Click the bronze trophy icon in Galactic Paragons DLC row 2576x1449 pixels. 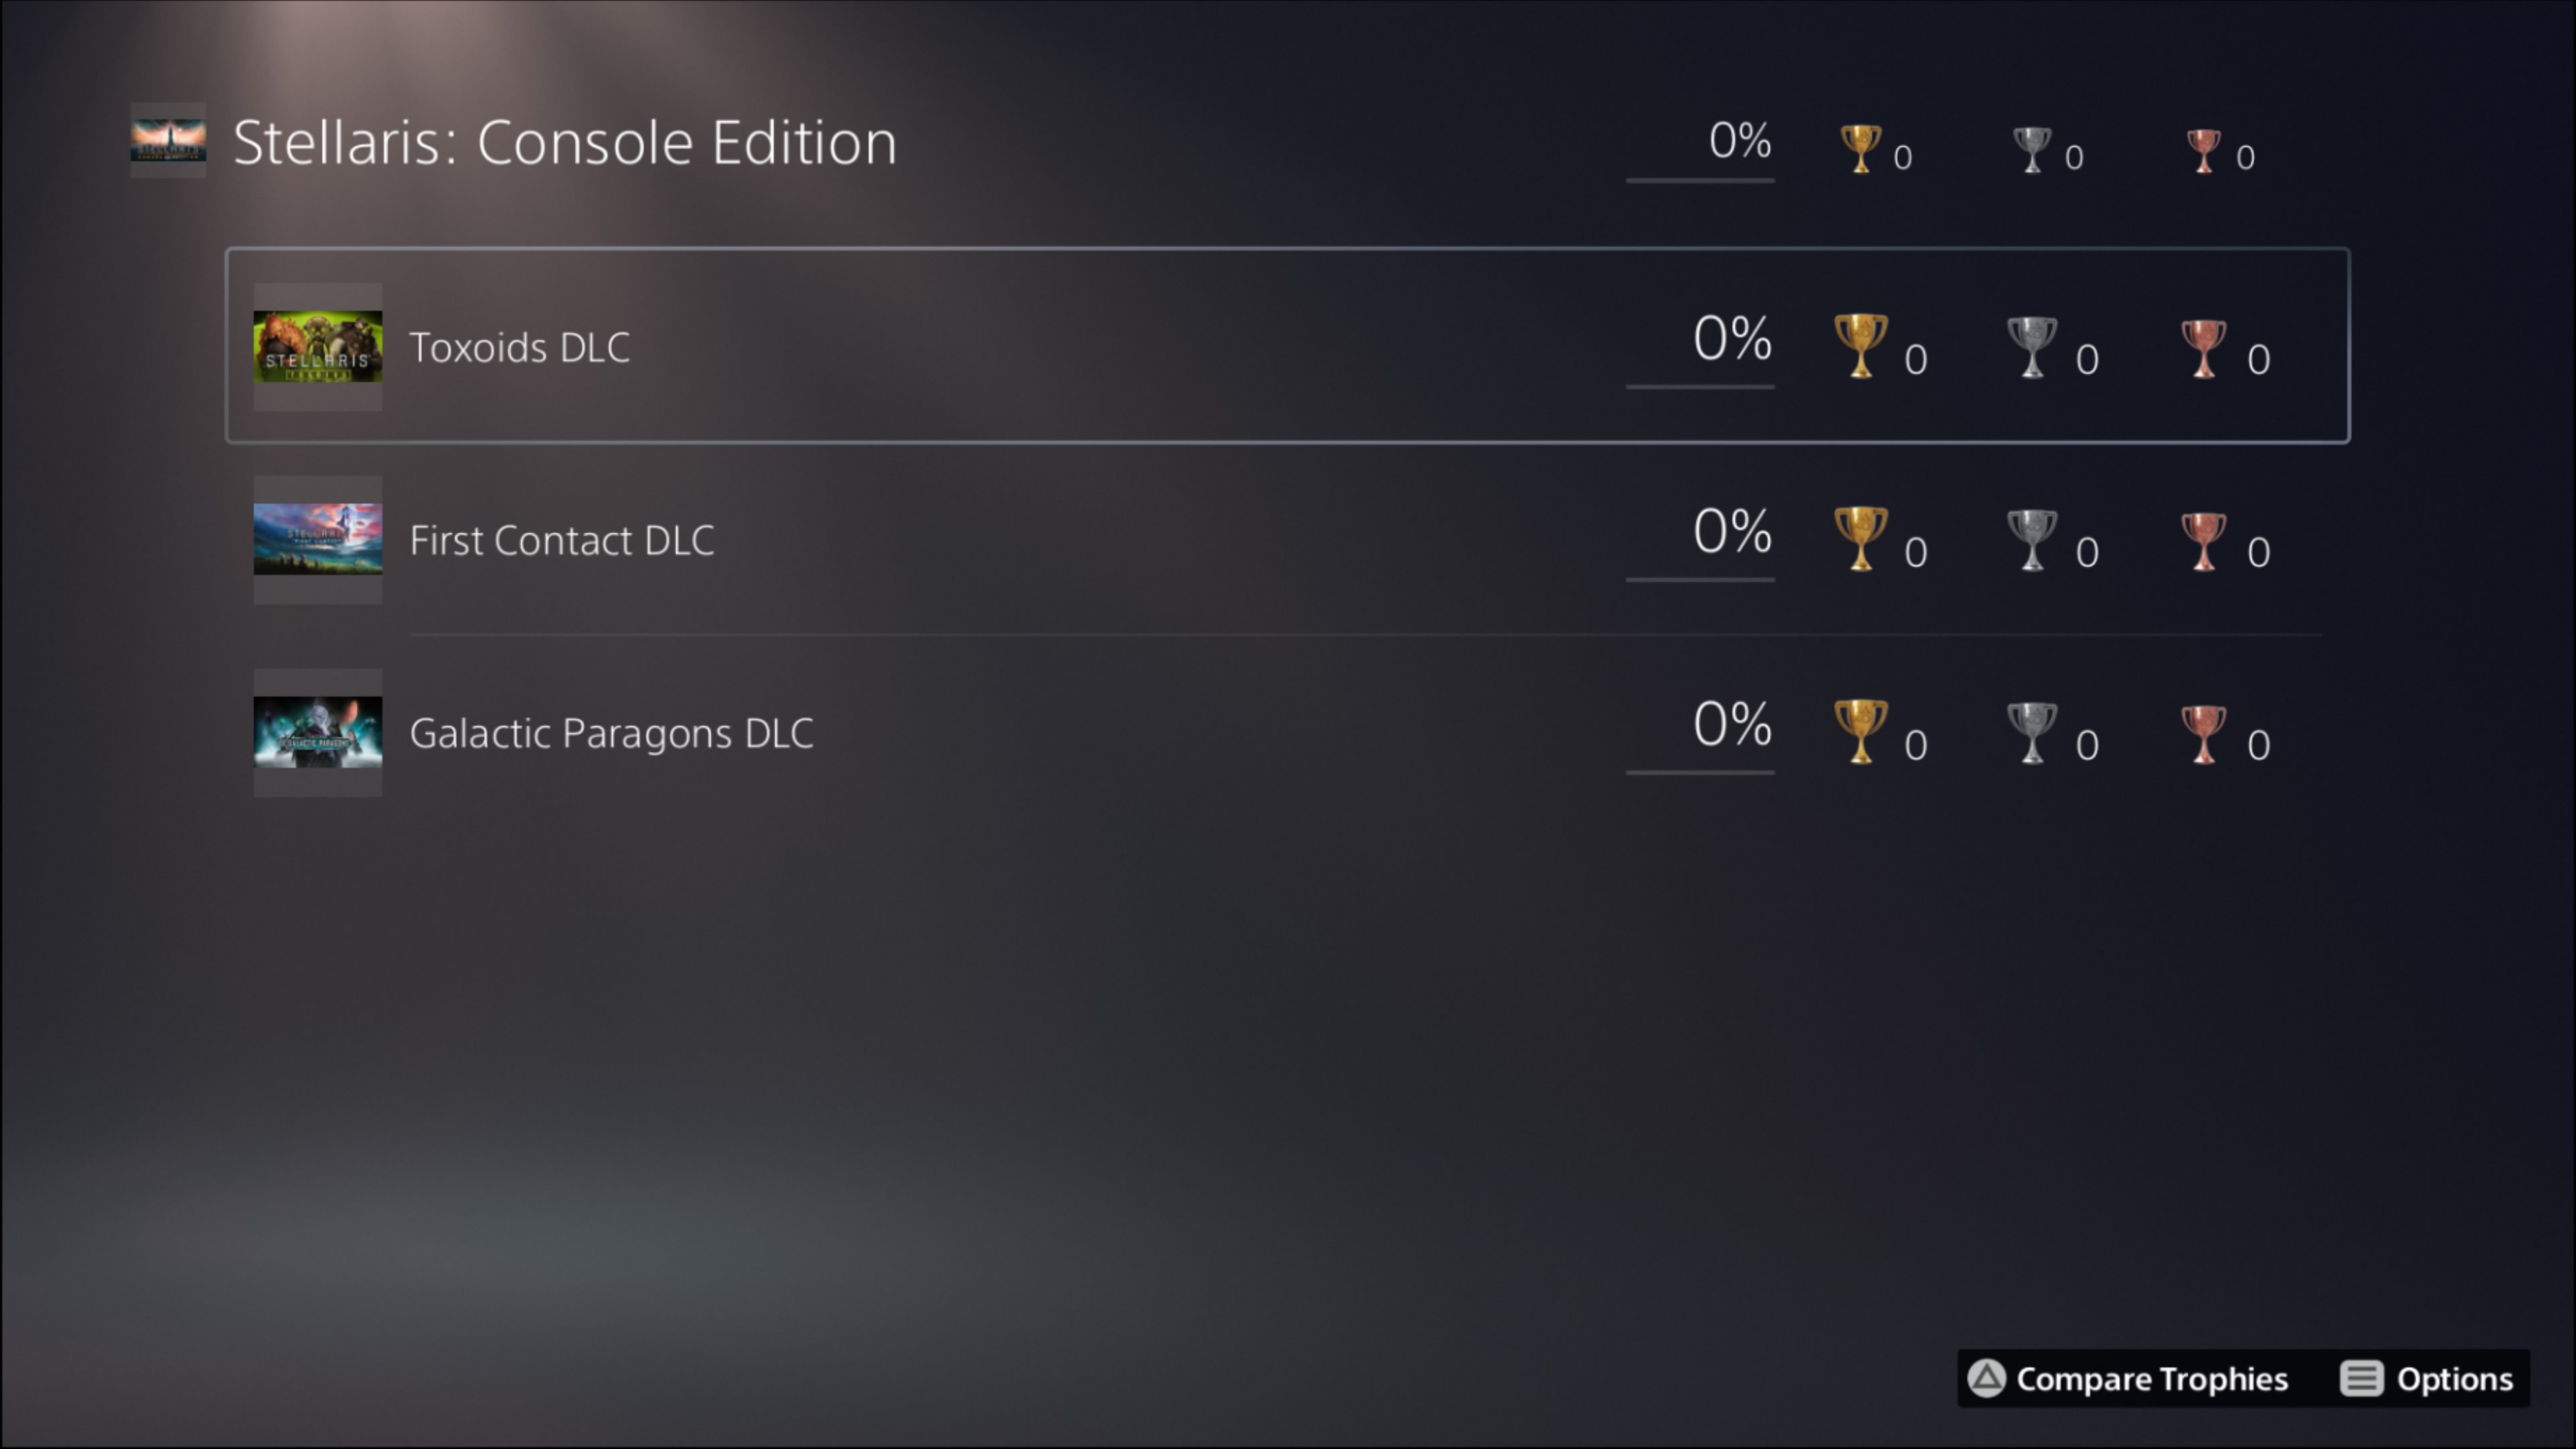tap(2203, 734)
